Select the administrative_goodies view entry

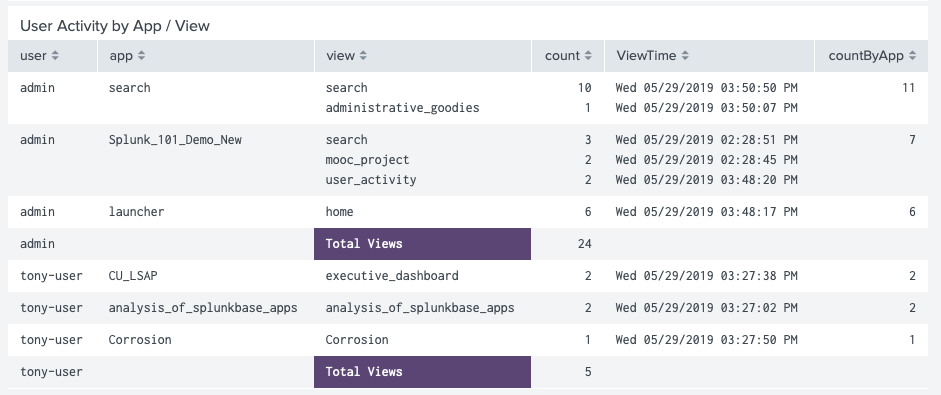403,108
